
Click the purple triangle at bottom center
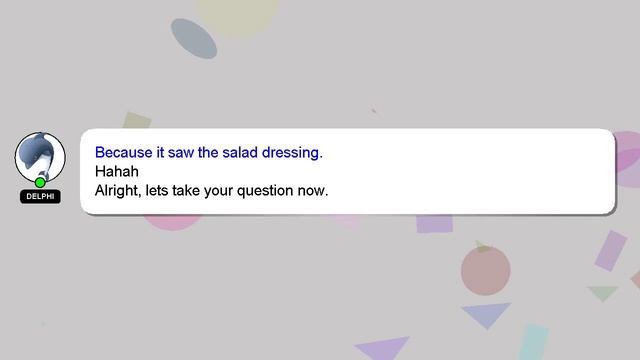382,348
